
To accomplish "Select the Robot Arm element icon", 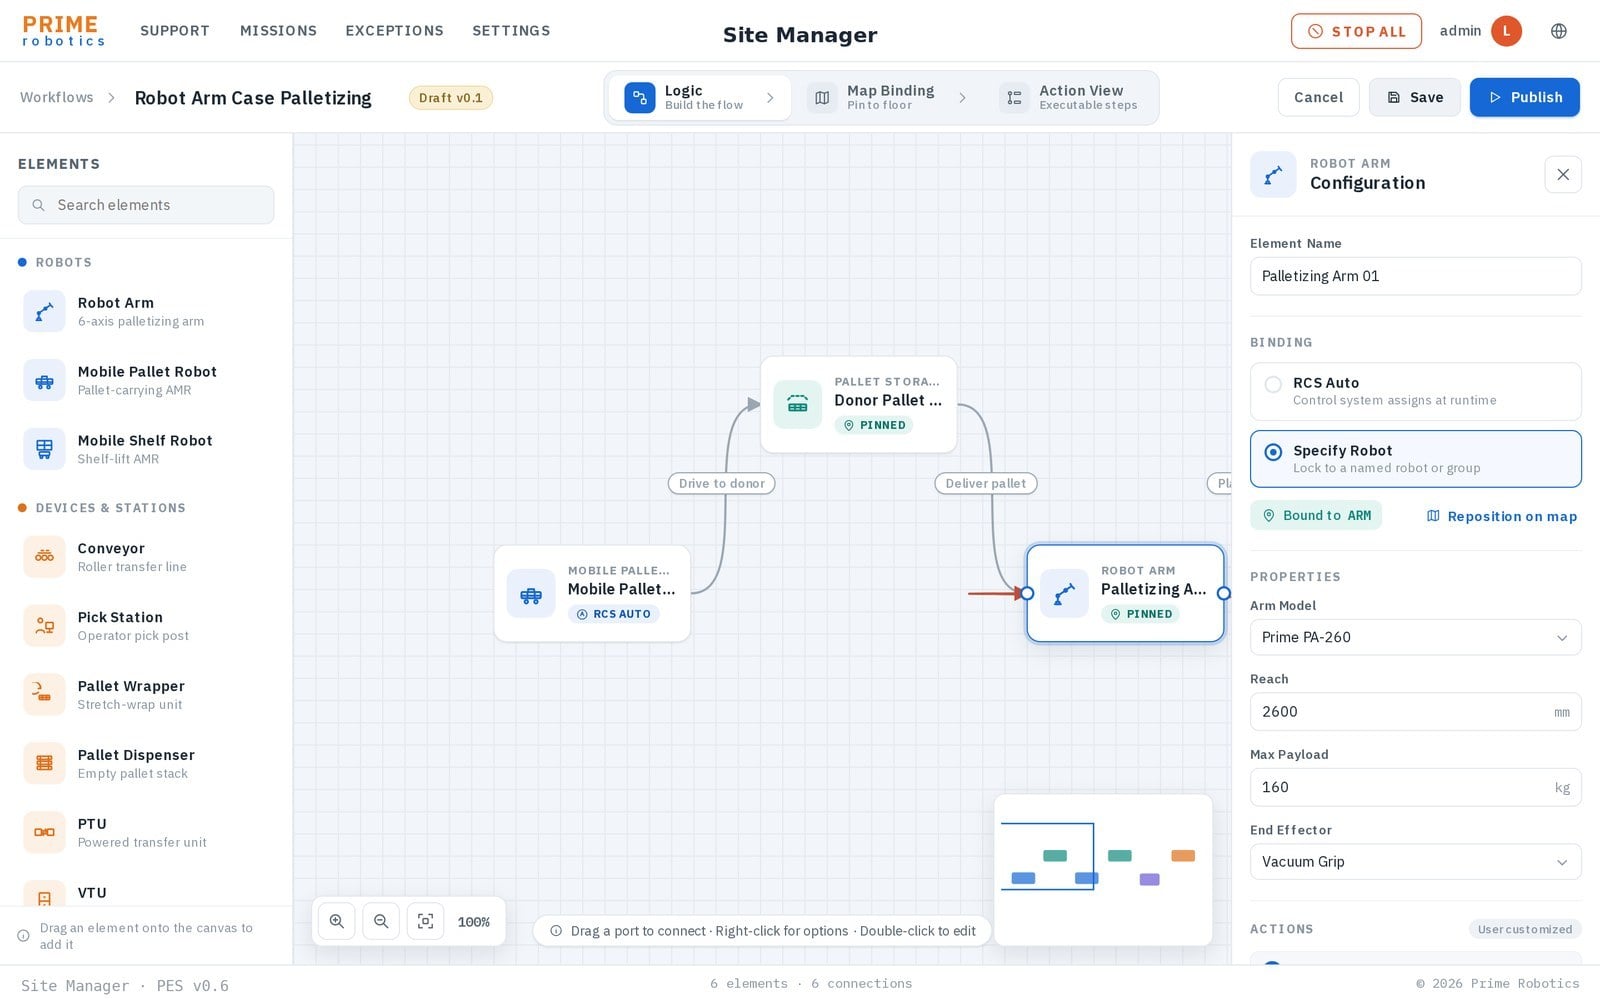I will [x=44, y=311].
